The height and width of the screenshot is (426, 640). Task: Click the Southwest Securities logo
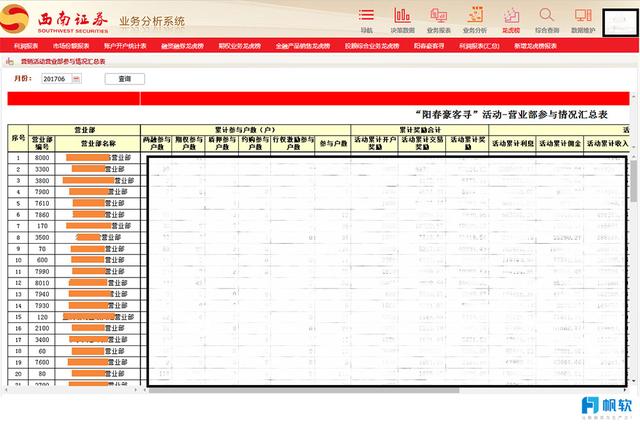pos(54,19)
